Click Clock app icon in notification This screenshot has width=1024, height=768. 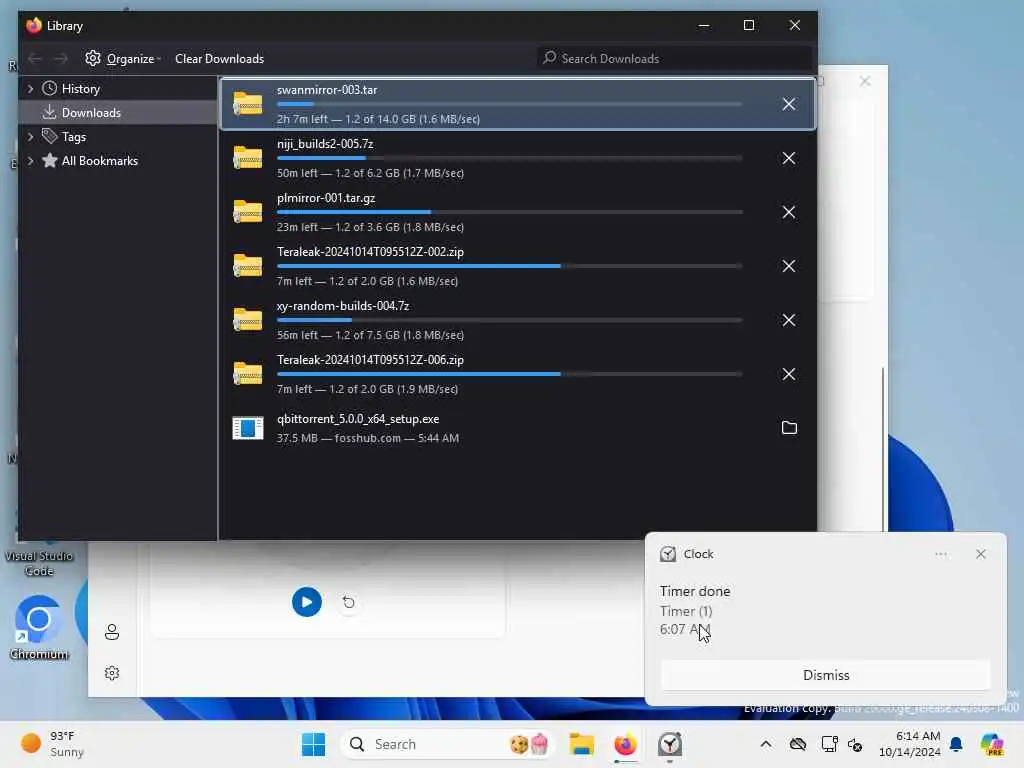(667, 554)
